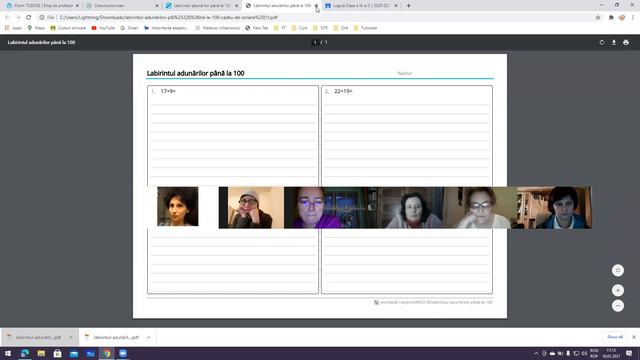This screenshot has width=640, height=360.
Task: Open the Cure bookmarks folder
Action: pyautogui.click(x=299, y=28)
